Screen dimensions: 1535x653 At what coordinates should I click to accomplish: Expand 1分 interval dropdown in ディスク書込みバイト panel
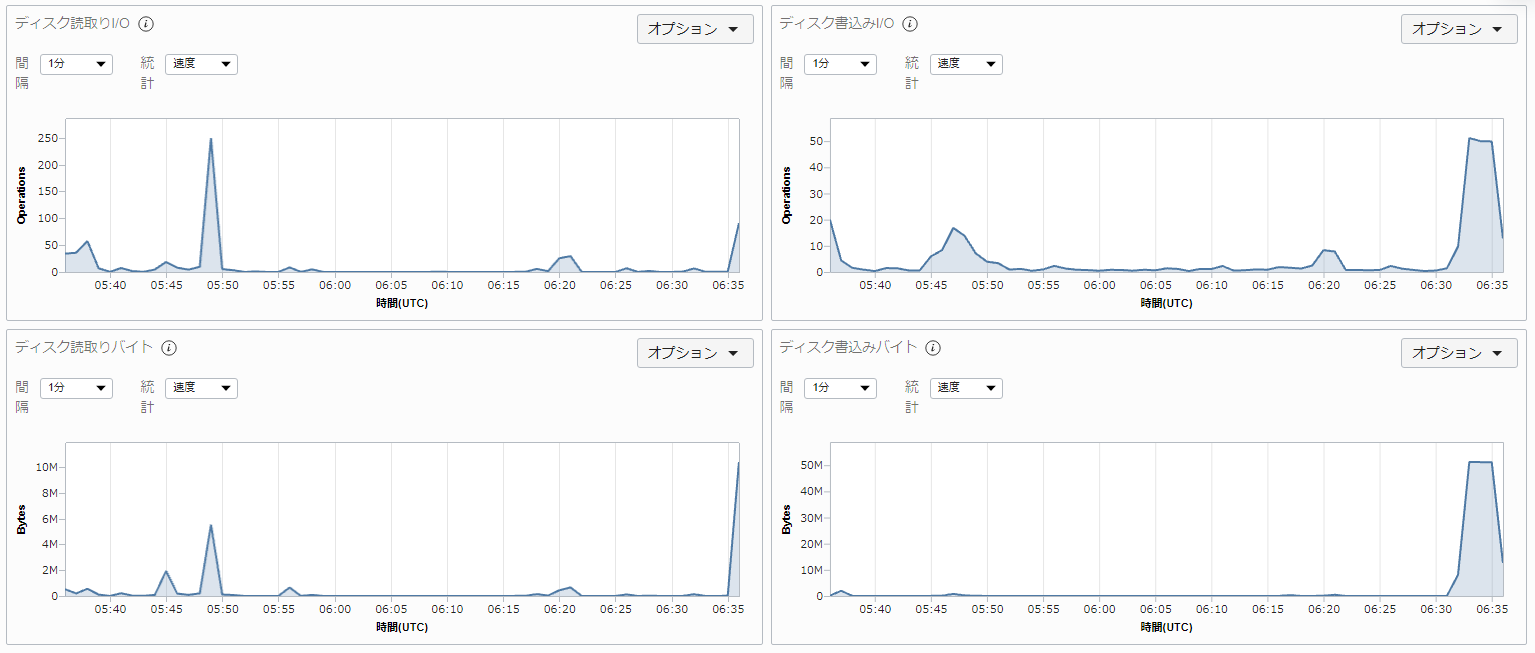click(840, 388)
